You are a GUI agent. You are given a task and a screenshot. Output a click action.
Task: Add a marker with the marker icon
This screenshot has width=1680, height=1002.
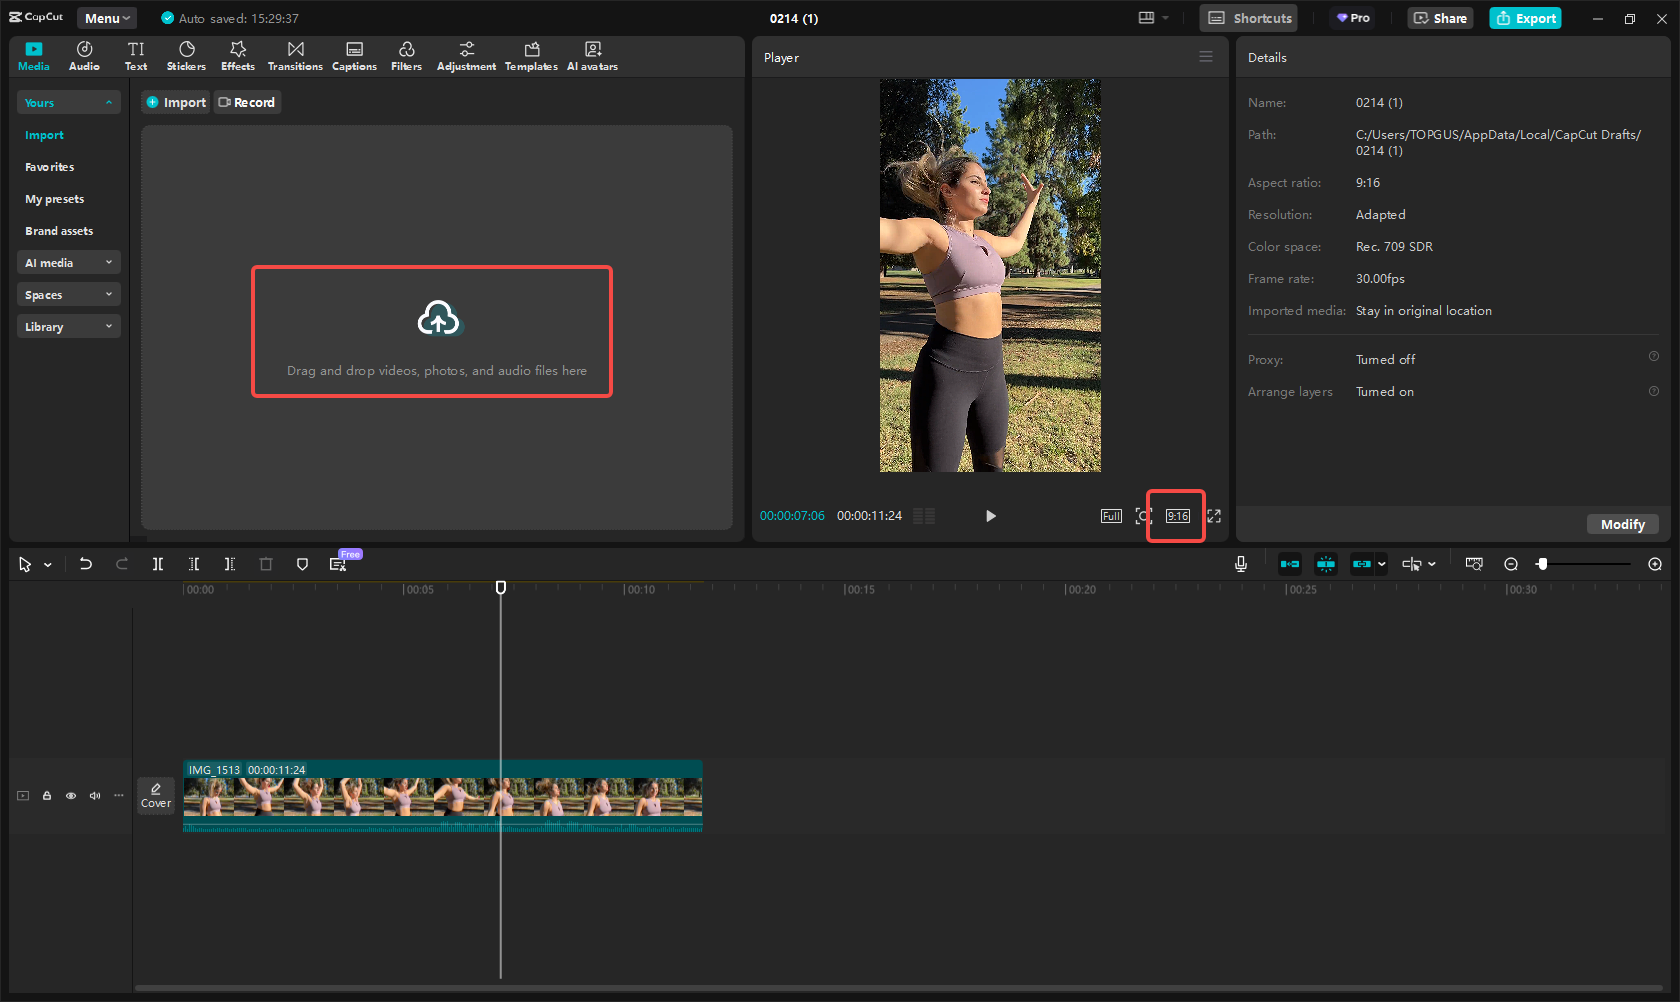[302, 564]
